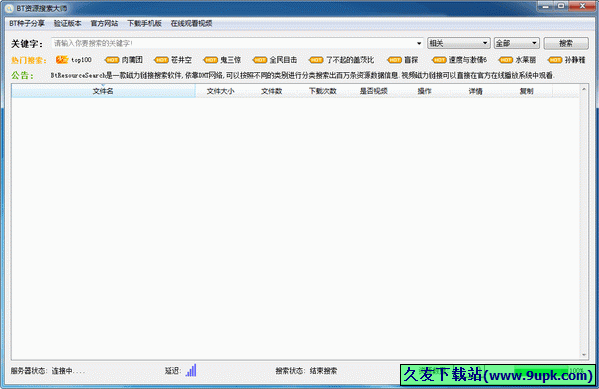Click the HOT badge beside 鬼三惊
This screenshot has width=599, height=389.
pos(210,60)
